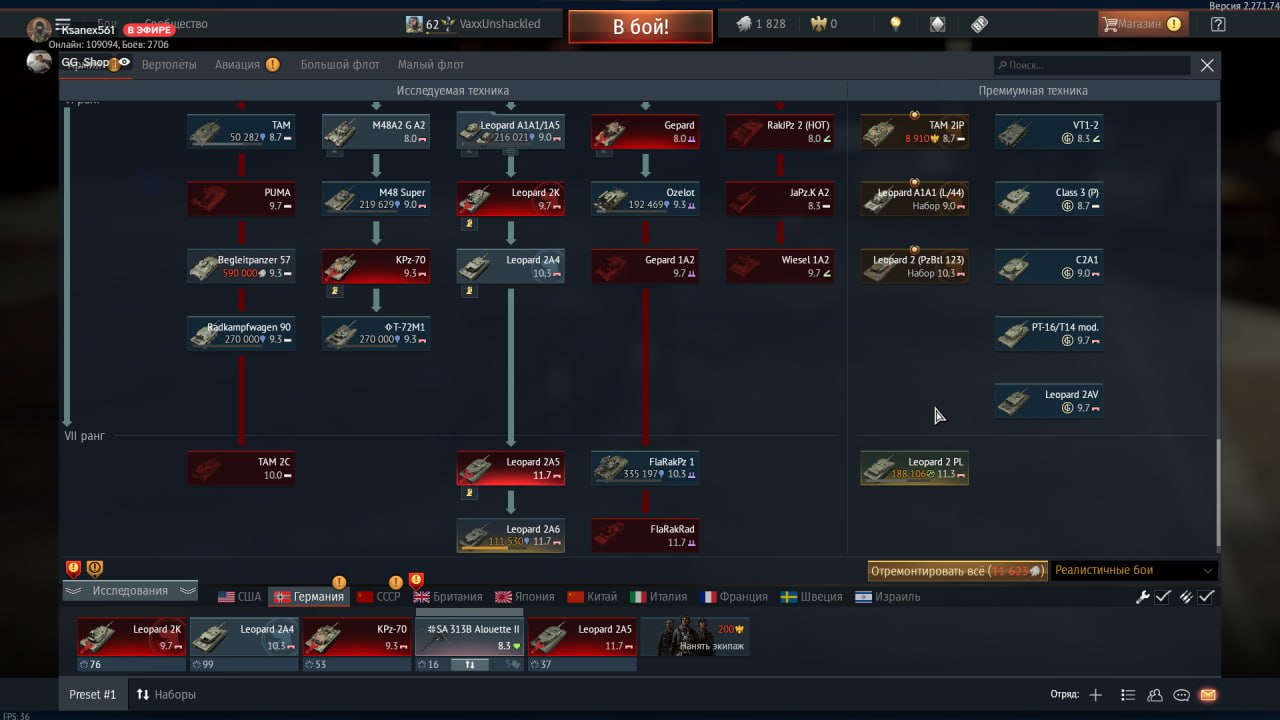Select the Begleitpanzer 57 vehicle card

(x=241, y=266)
